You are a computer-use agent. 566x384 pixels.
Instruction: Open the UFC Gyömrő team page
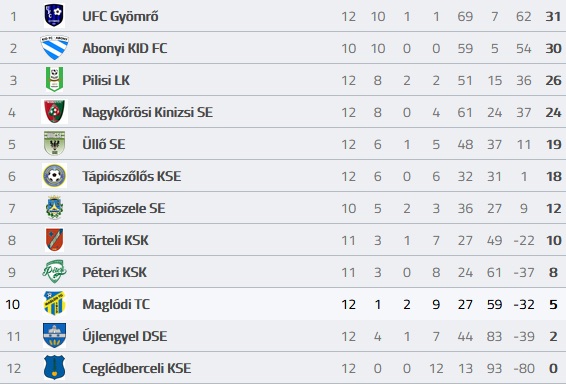(x=120, y=17)
